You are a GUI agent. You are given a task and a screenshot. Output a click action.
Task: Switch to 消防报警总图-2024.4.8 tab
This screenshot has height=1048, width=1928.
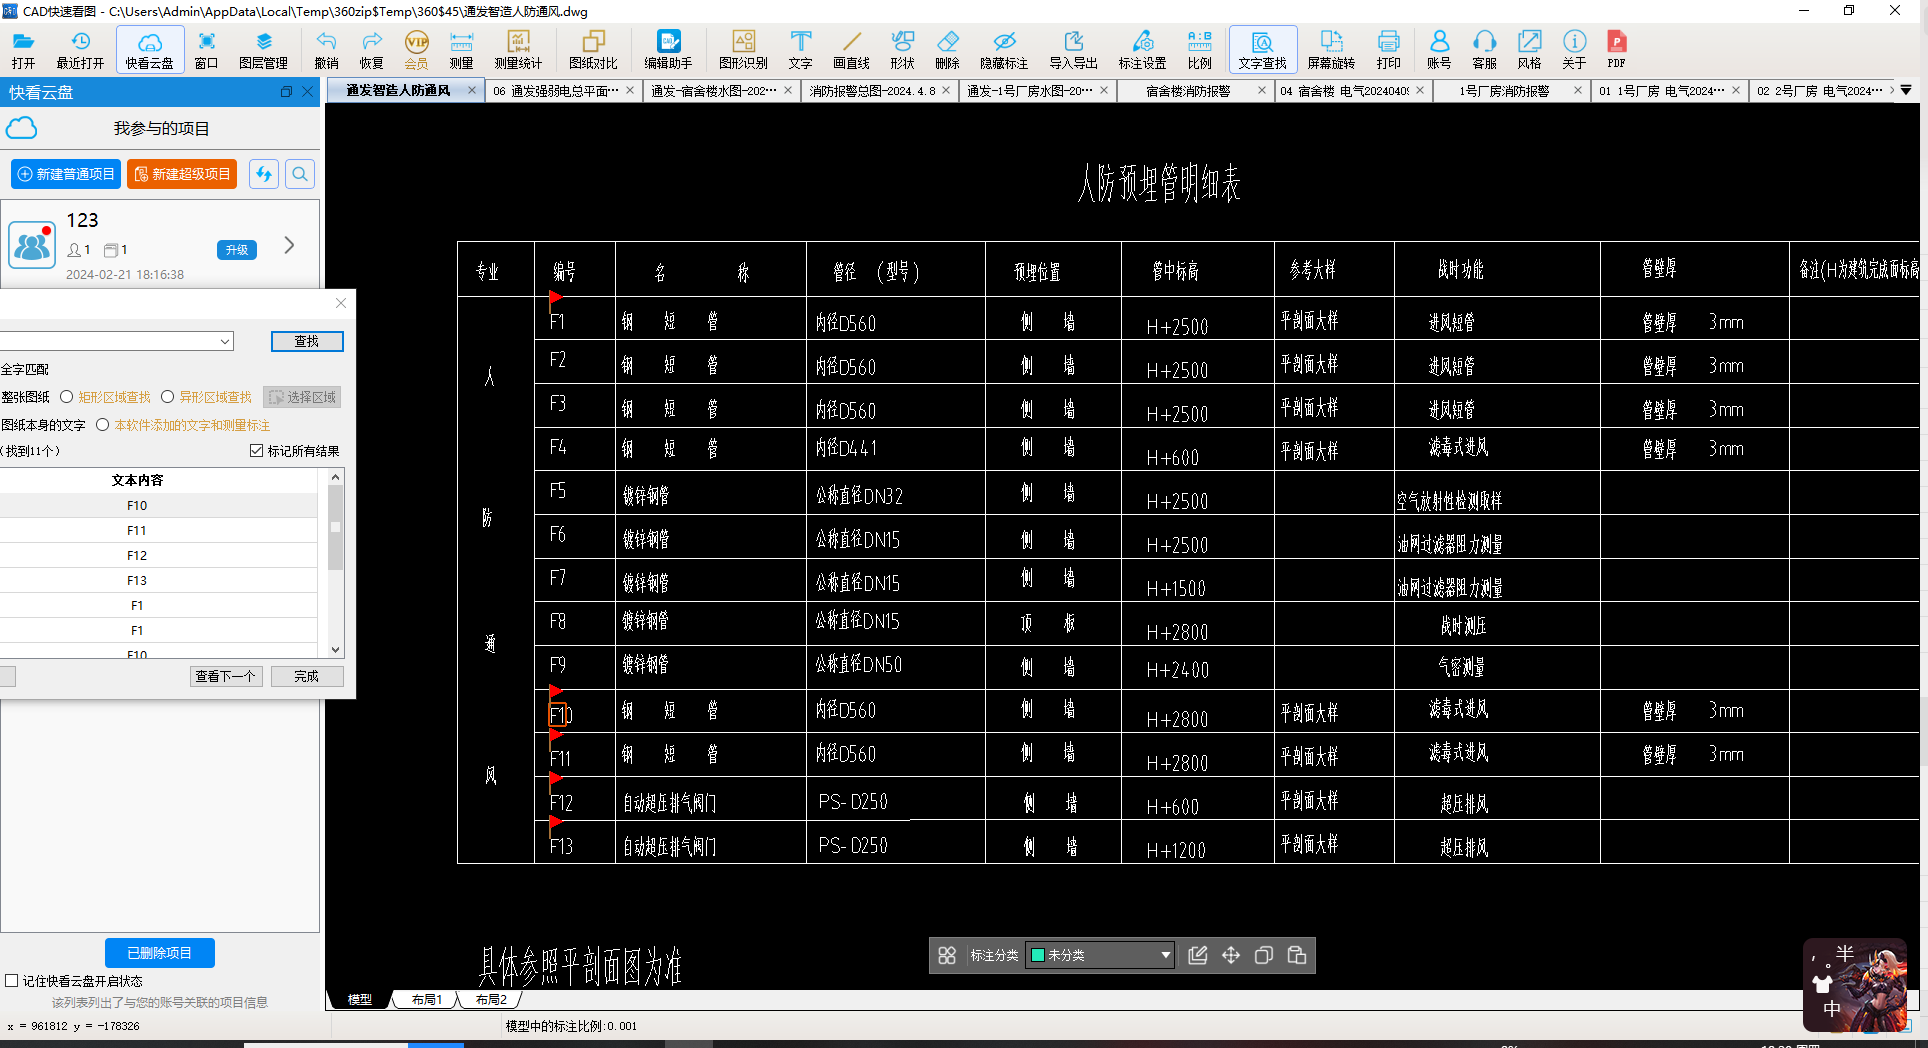[872, 90]
